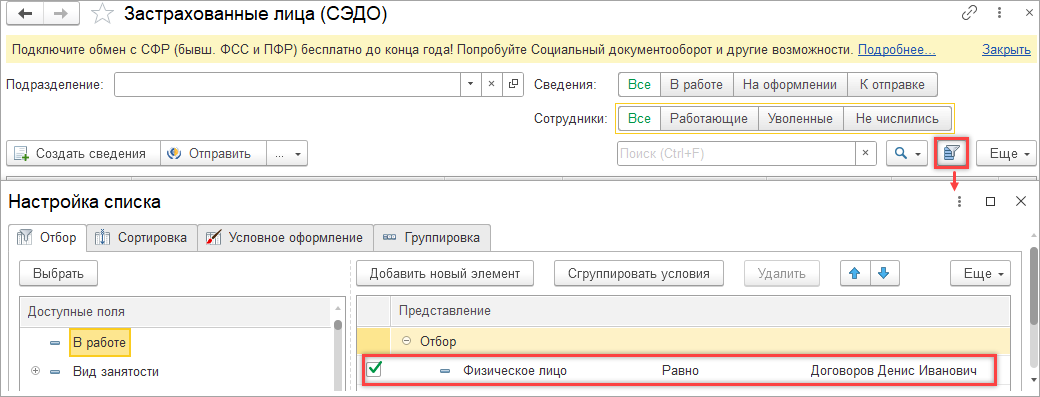Click the Удалить button
The height and width of the screenshot is (397, 1040).
coord(782,273)
